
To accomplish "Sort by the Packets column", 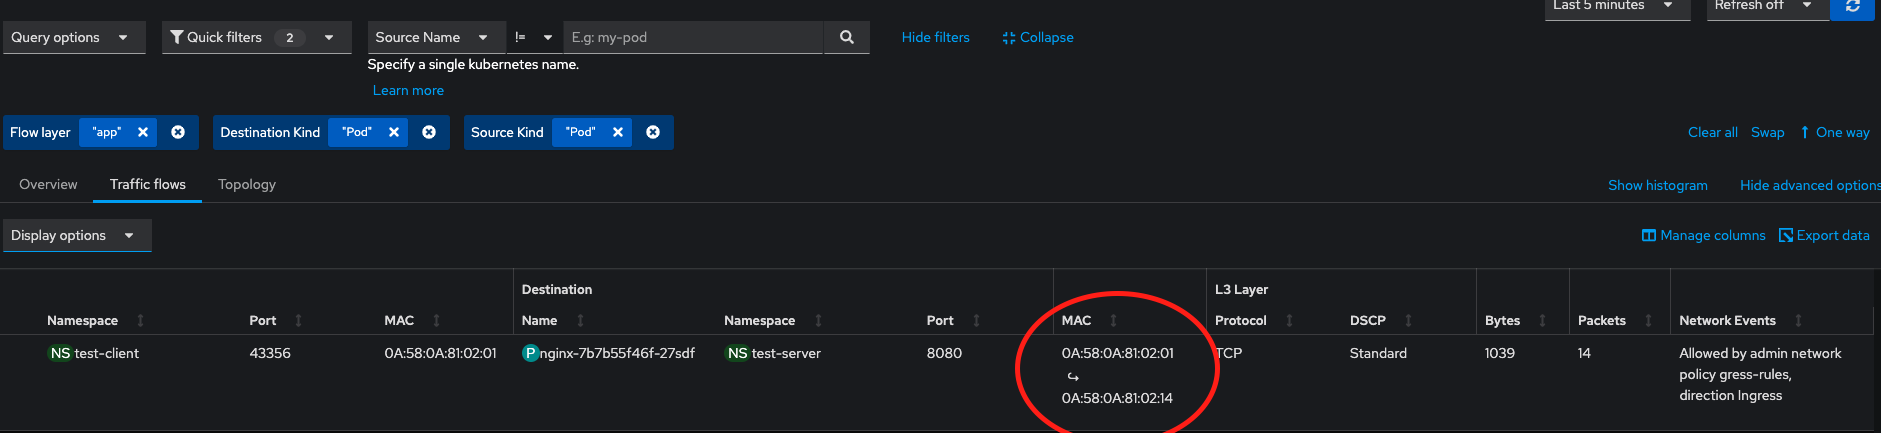I will point(1648,320).
